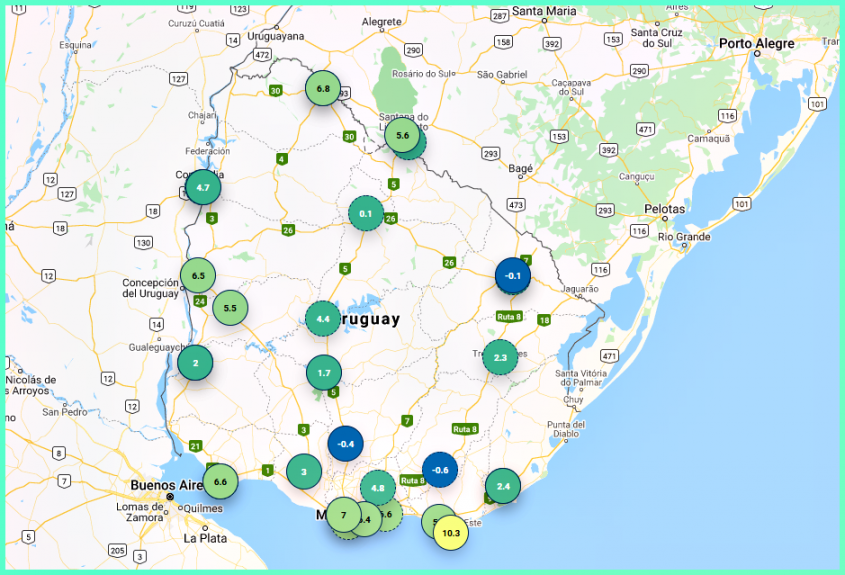The width and height of the screenshot is (845, 575).
Task: Open the blue -0.6 marker
Action: pos(439,471)
